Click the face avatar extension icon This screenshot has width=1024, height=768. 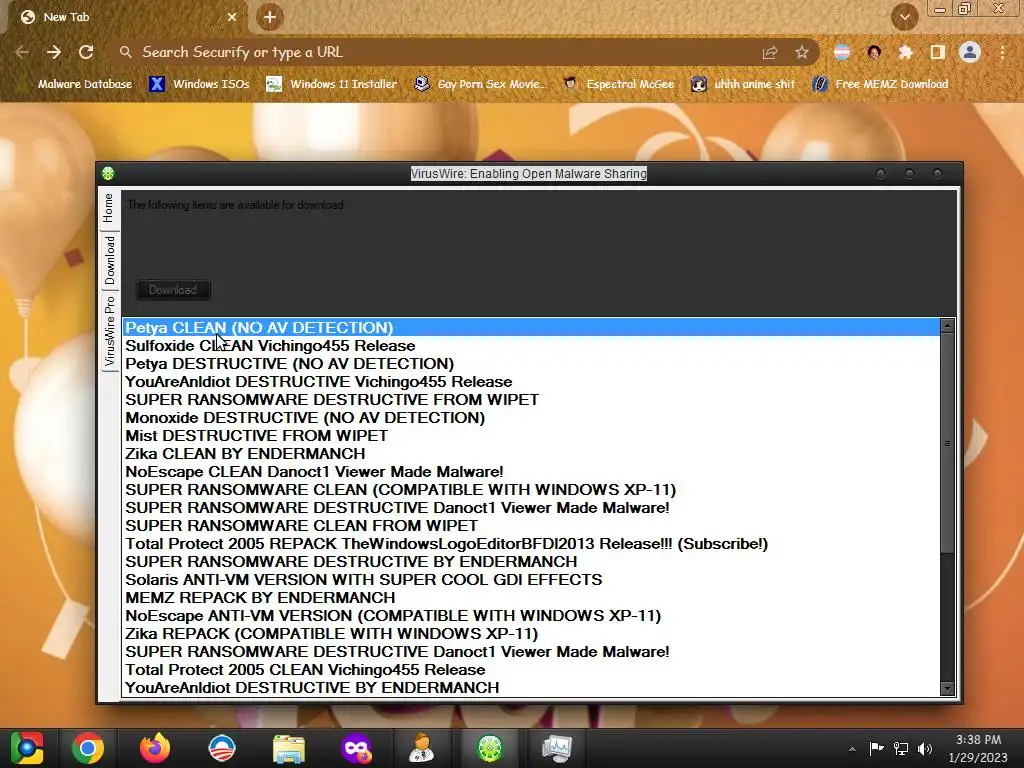874,52
